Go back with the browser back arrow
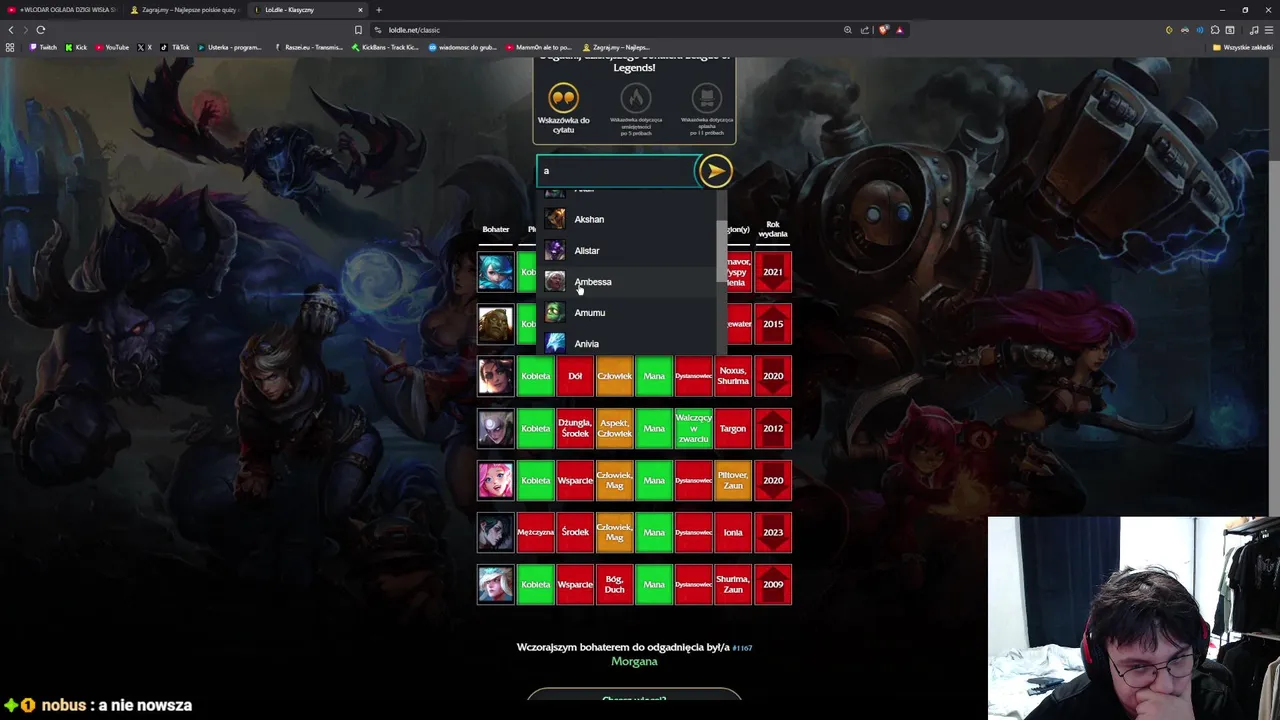The image size is (1280, 720). point(12,30)
